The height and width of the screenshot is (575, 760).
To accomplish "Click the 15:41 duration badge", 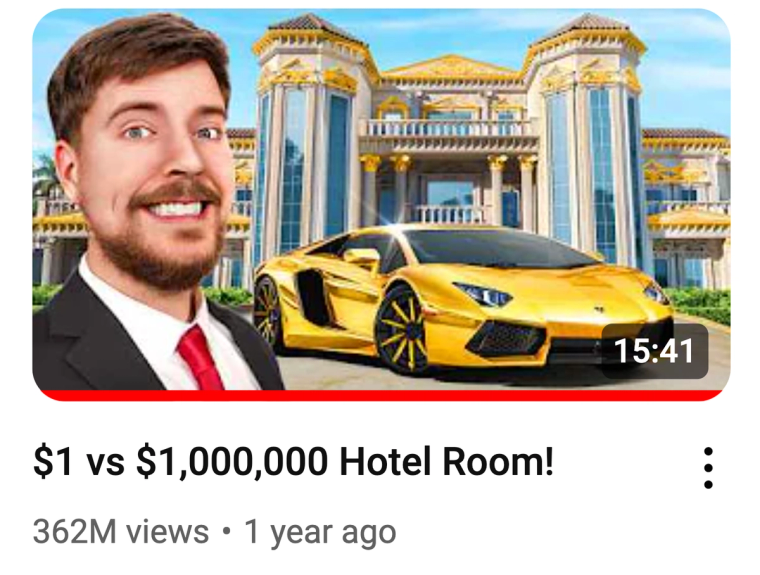I will [x=654, y=351].
